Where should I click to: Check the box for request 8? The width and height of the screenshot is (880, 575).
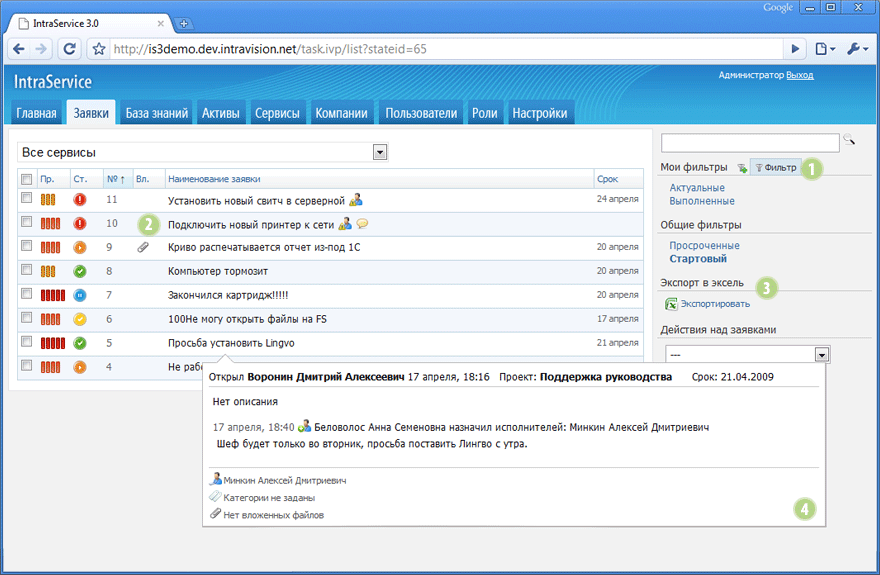pyautogui.click(x=26, y=270)
